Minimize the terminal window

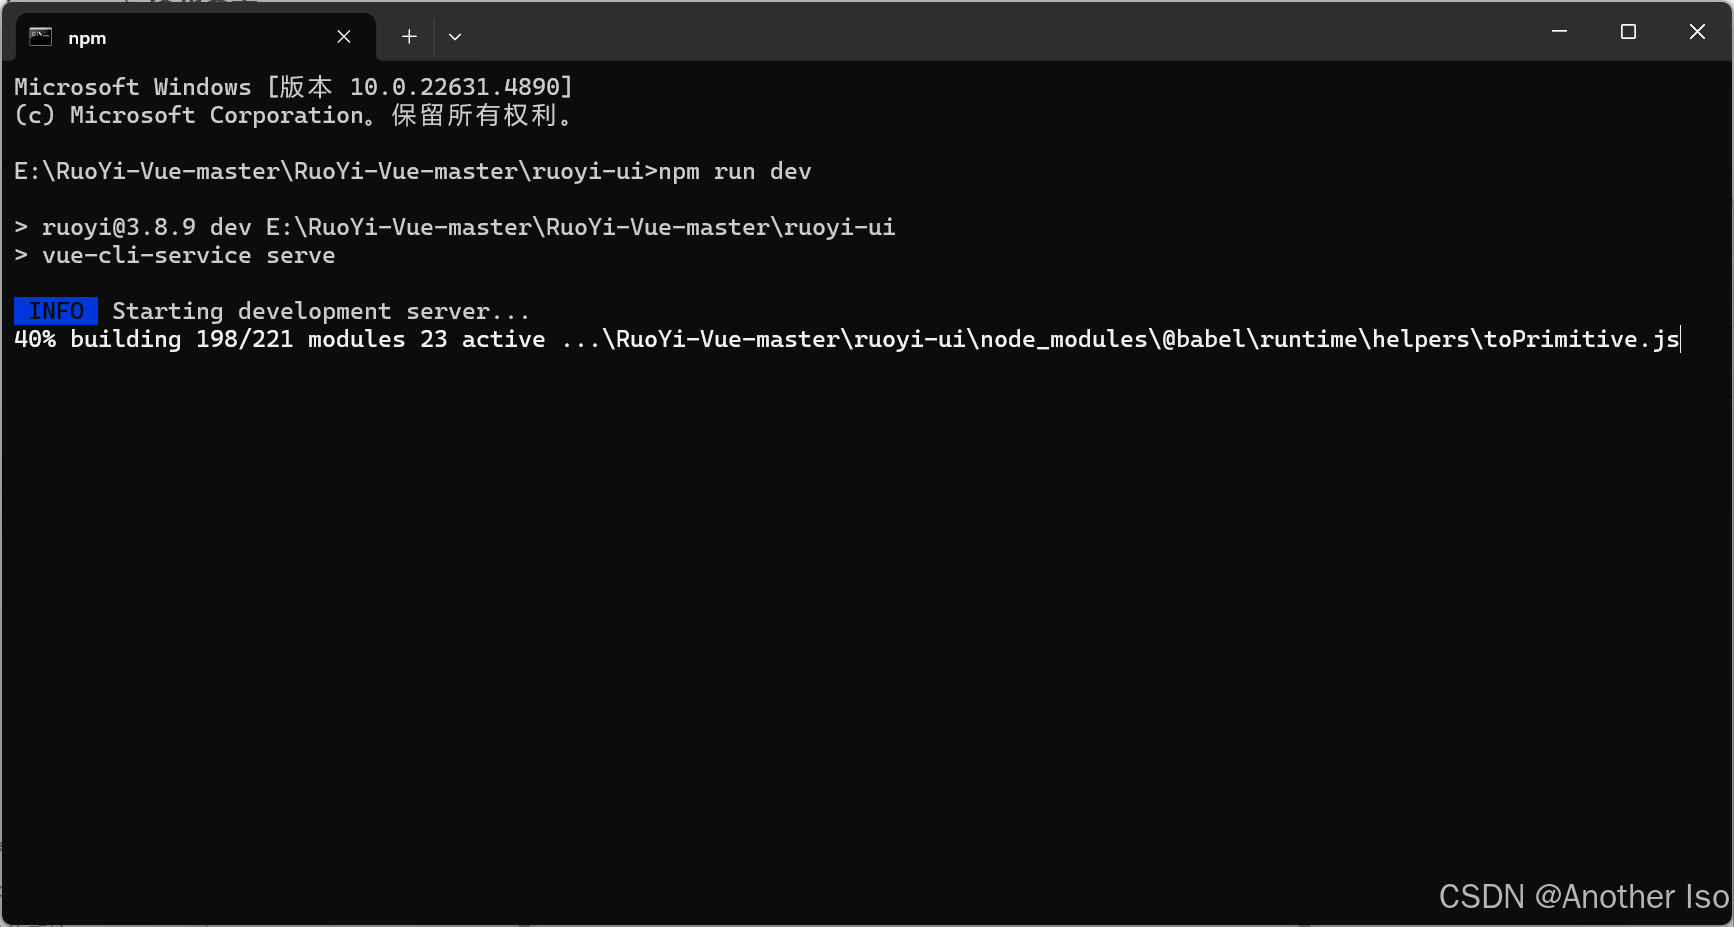click(x=1559, y=32)
